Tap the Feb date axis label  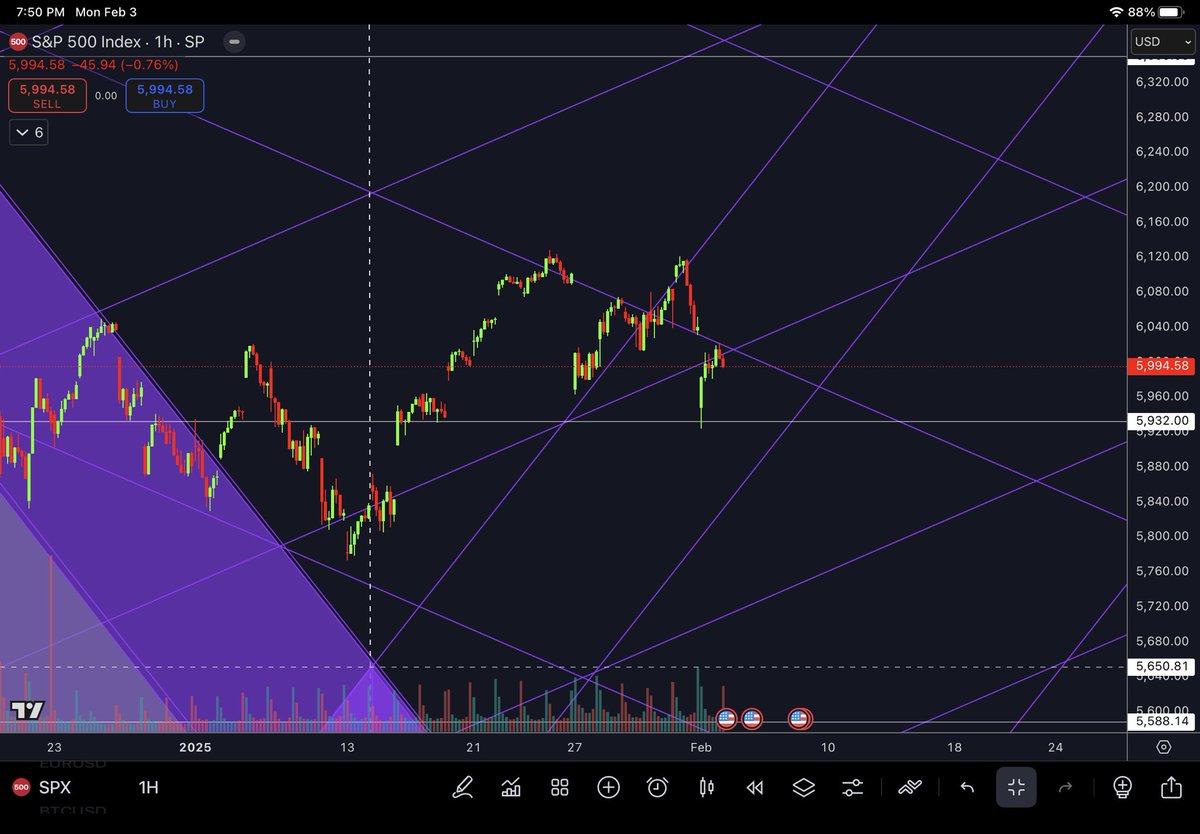(701, 747)
